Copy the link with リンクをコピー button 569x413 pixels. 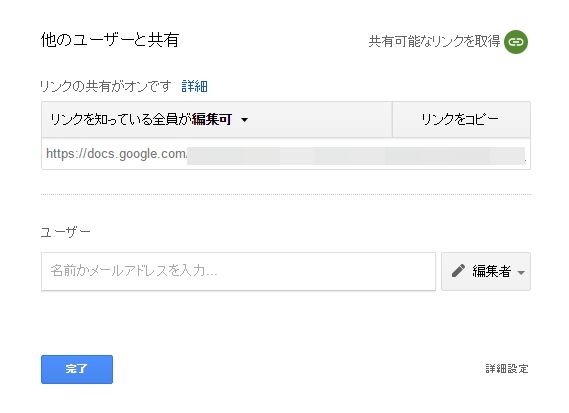461,119
